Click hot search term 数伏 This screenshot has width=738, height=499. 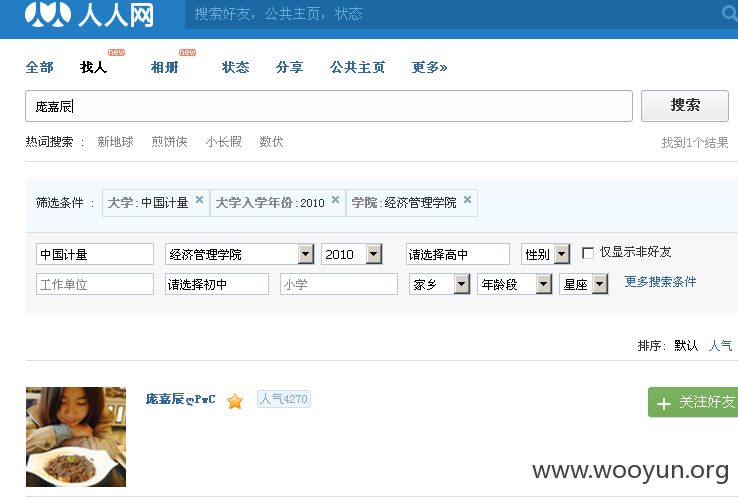pyautogui.click(x=271, y=142)
